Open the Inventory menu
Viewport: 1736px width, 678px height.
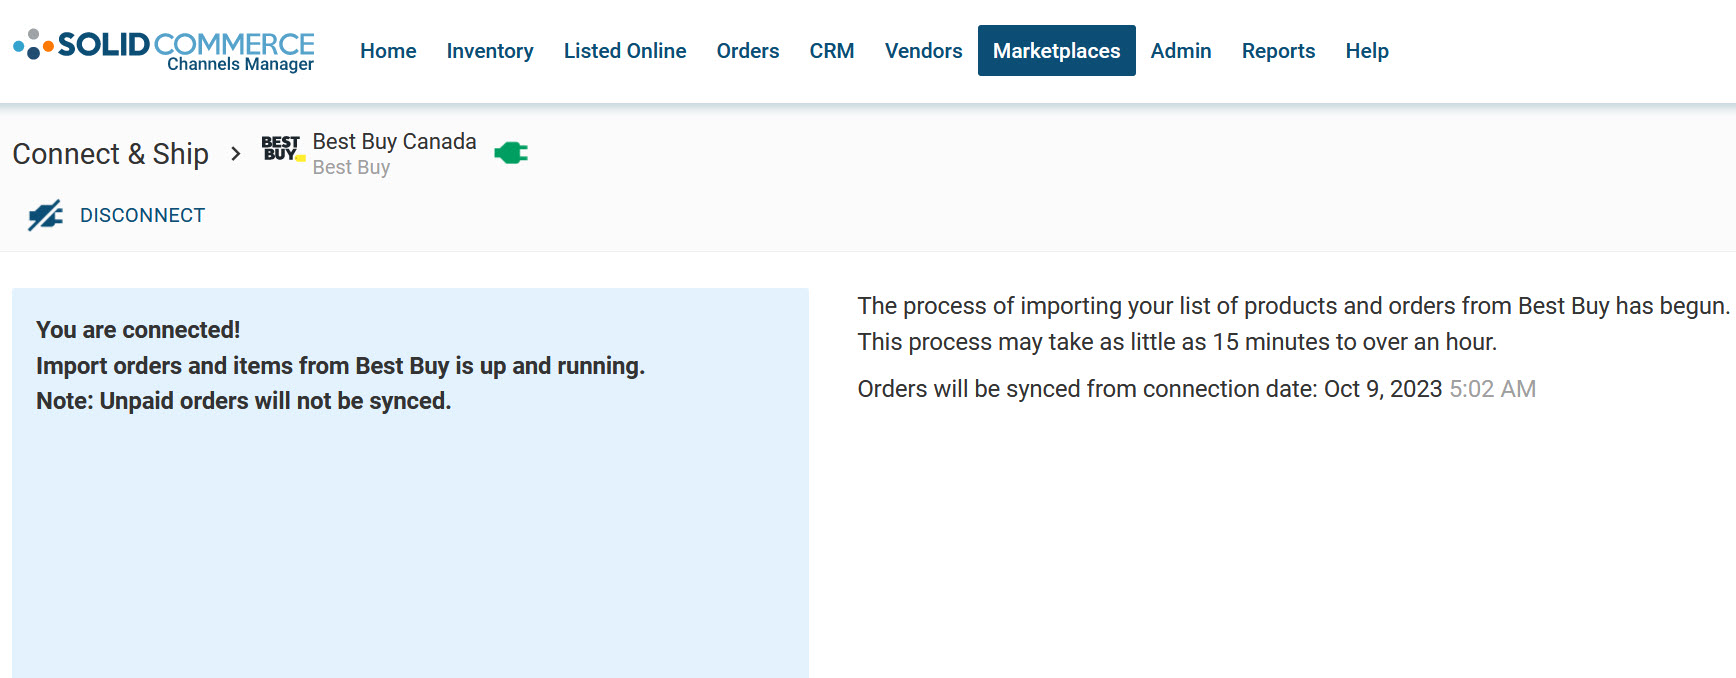tap(490, 51)
